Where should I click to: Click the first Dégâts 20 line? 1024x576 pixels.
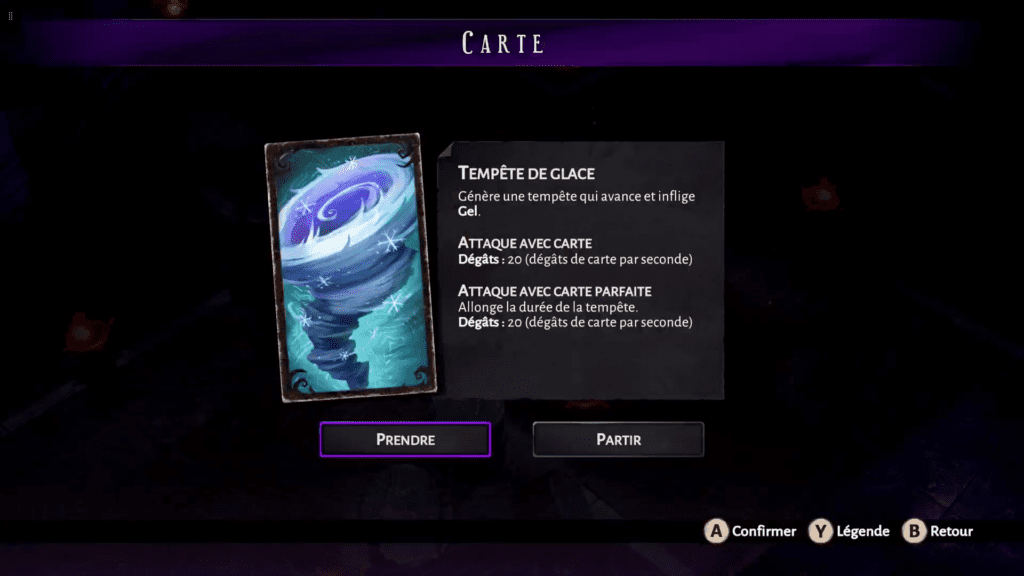tap(575, 259)
